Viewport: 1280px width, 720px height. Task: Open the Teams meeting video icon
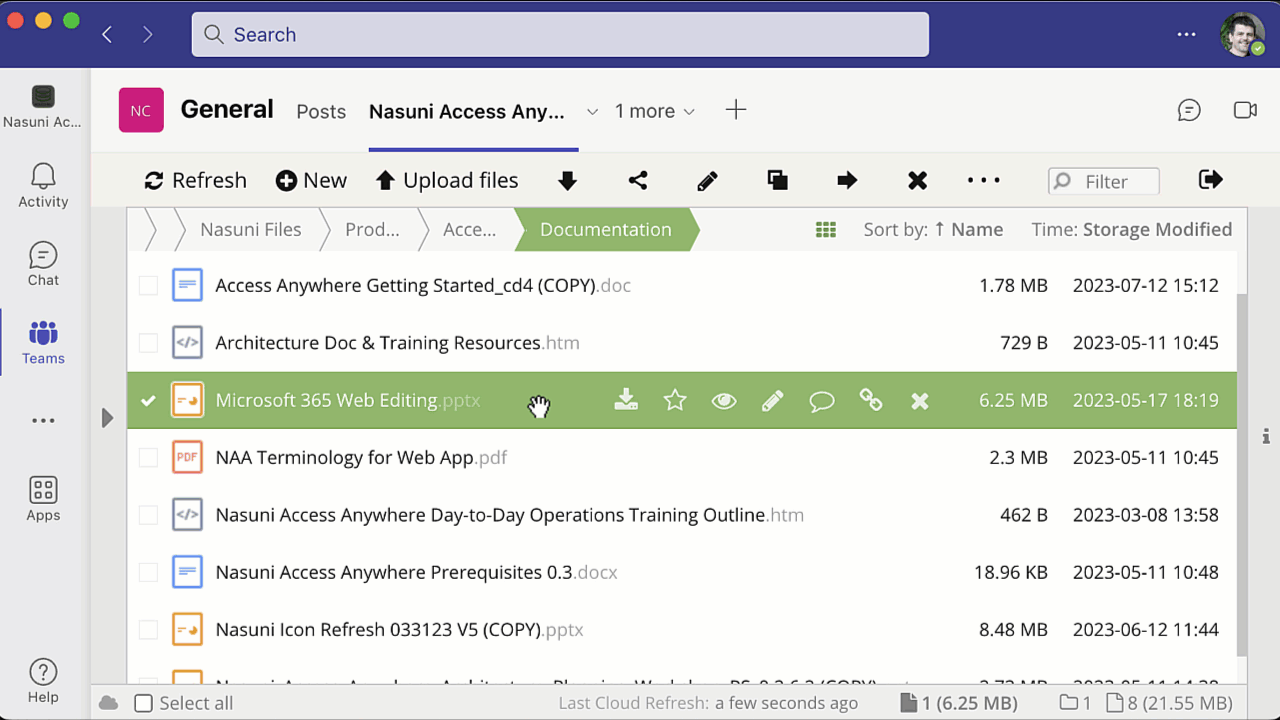(x=1245, y=110)
